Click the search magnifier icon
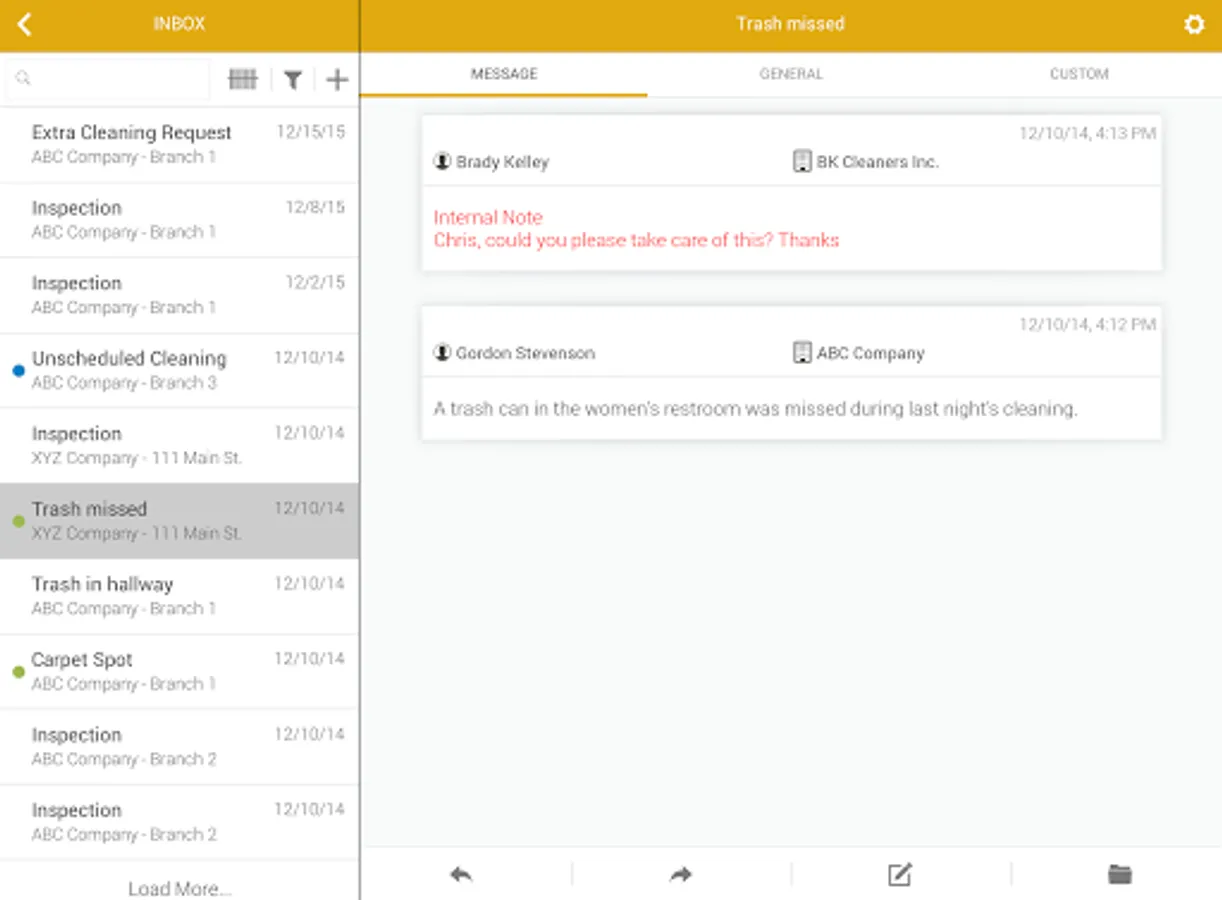This screenshot has height=900, width=1222. pos(23,78)
